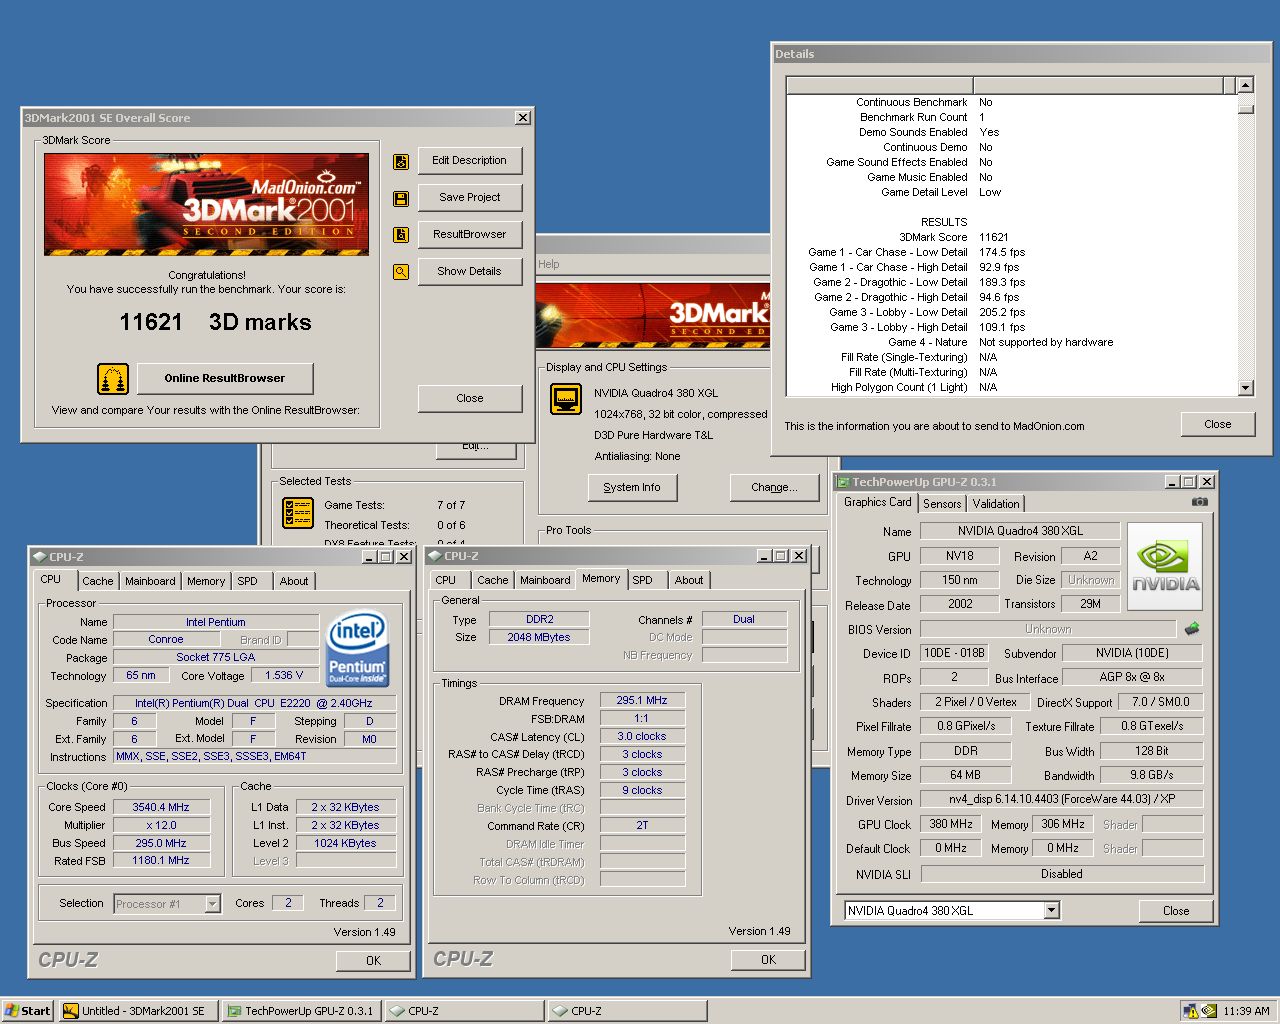The image size is (1280, 1024).
Task: Click the Specification field in CPU-Z
Action: point(255,703)
